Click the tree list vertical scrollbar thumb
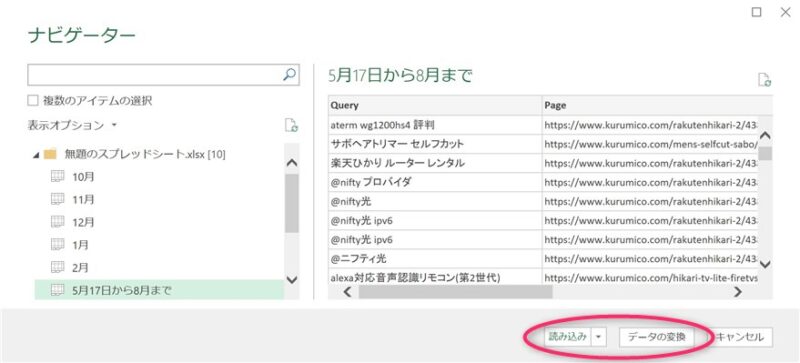 (x=291, y=203)
